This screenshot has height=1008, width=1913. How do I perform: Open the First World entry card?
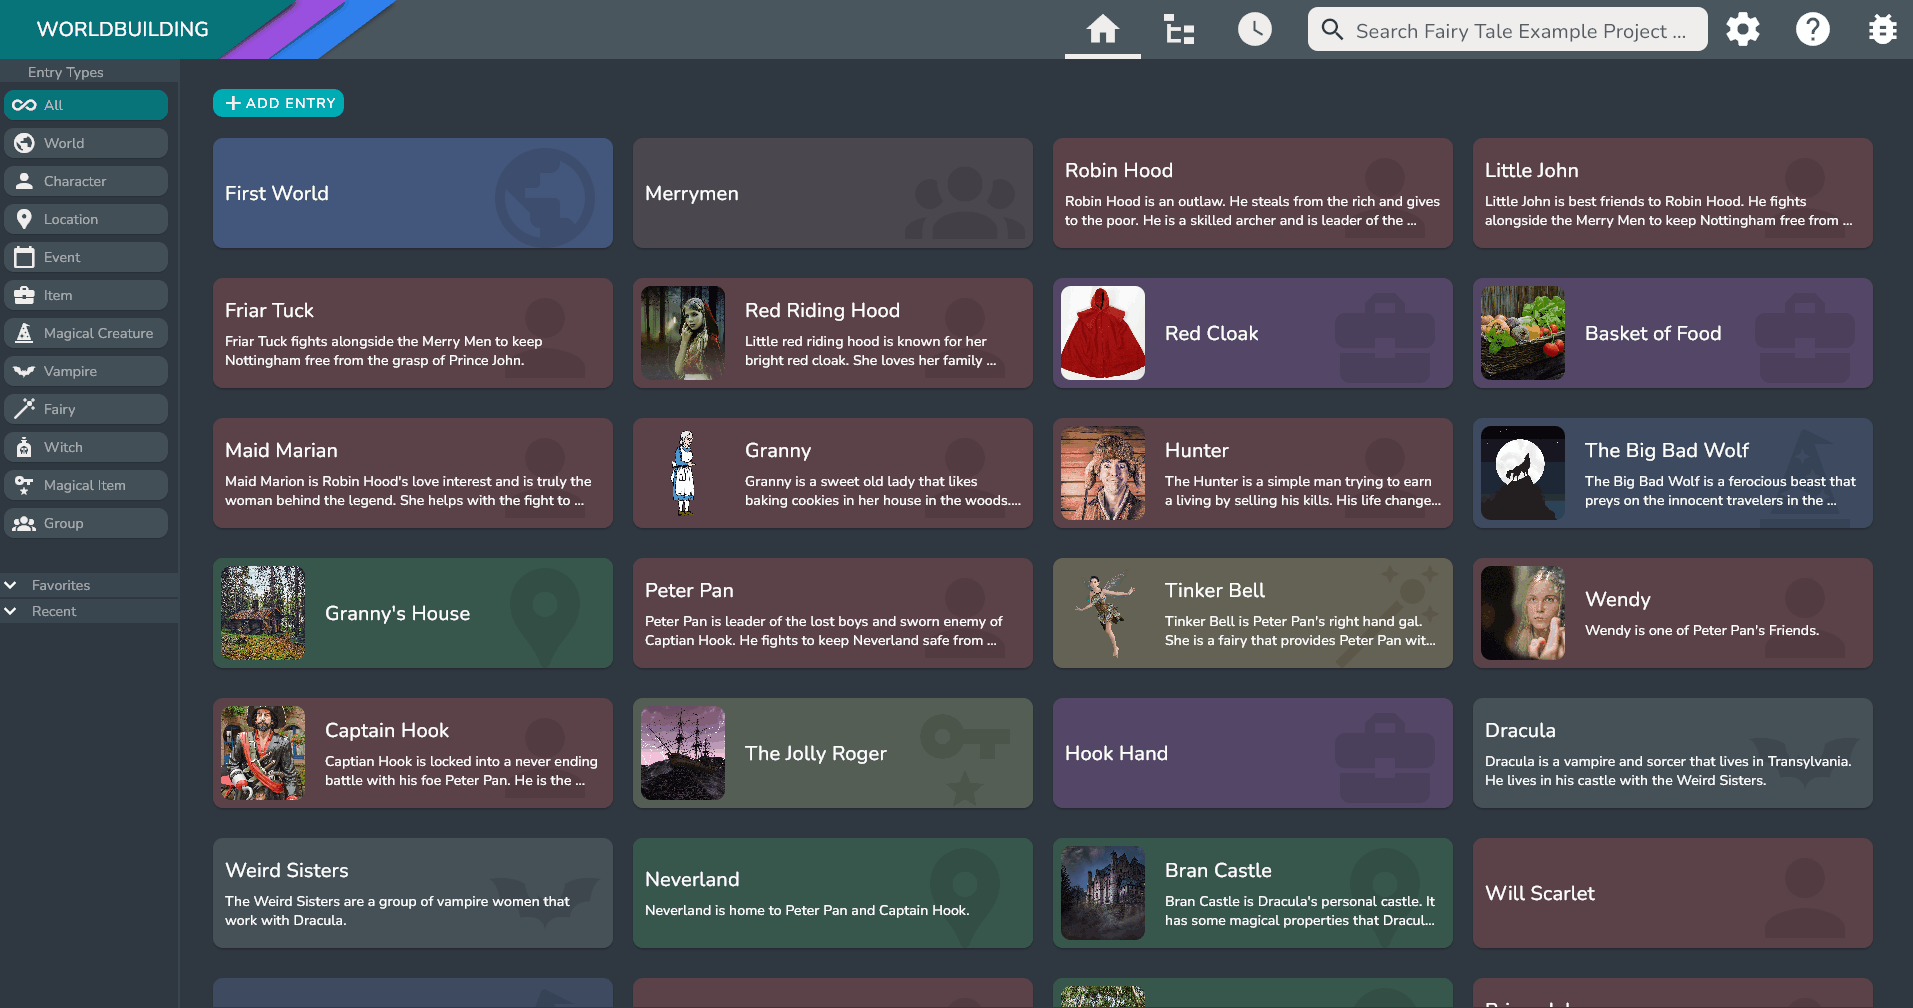(413, 193)
